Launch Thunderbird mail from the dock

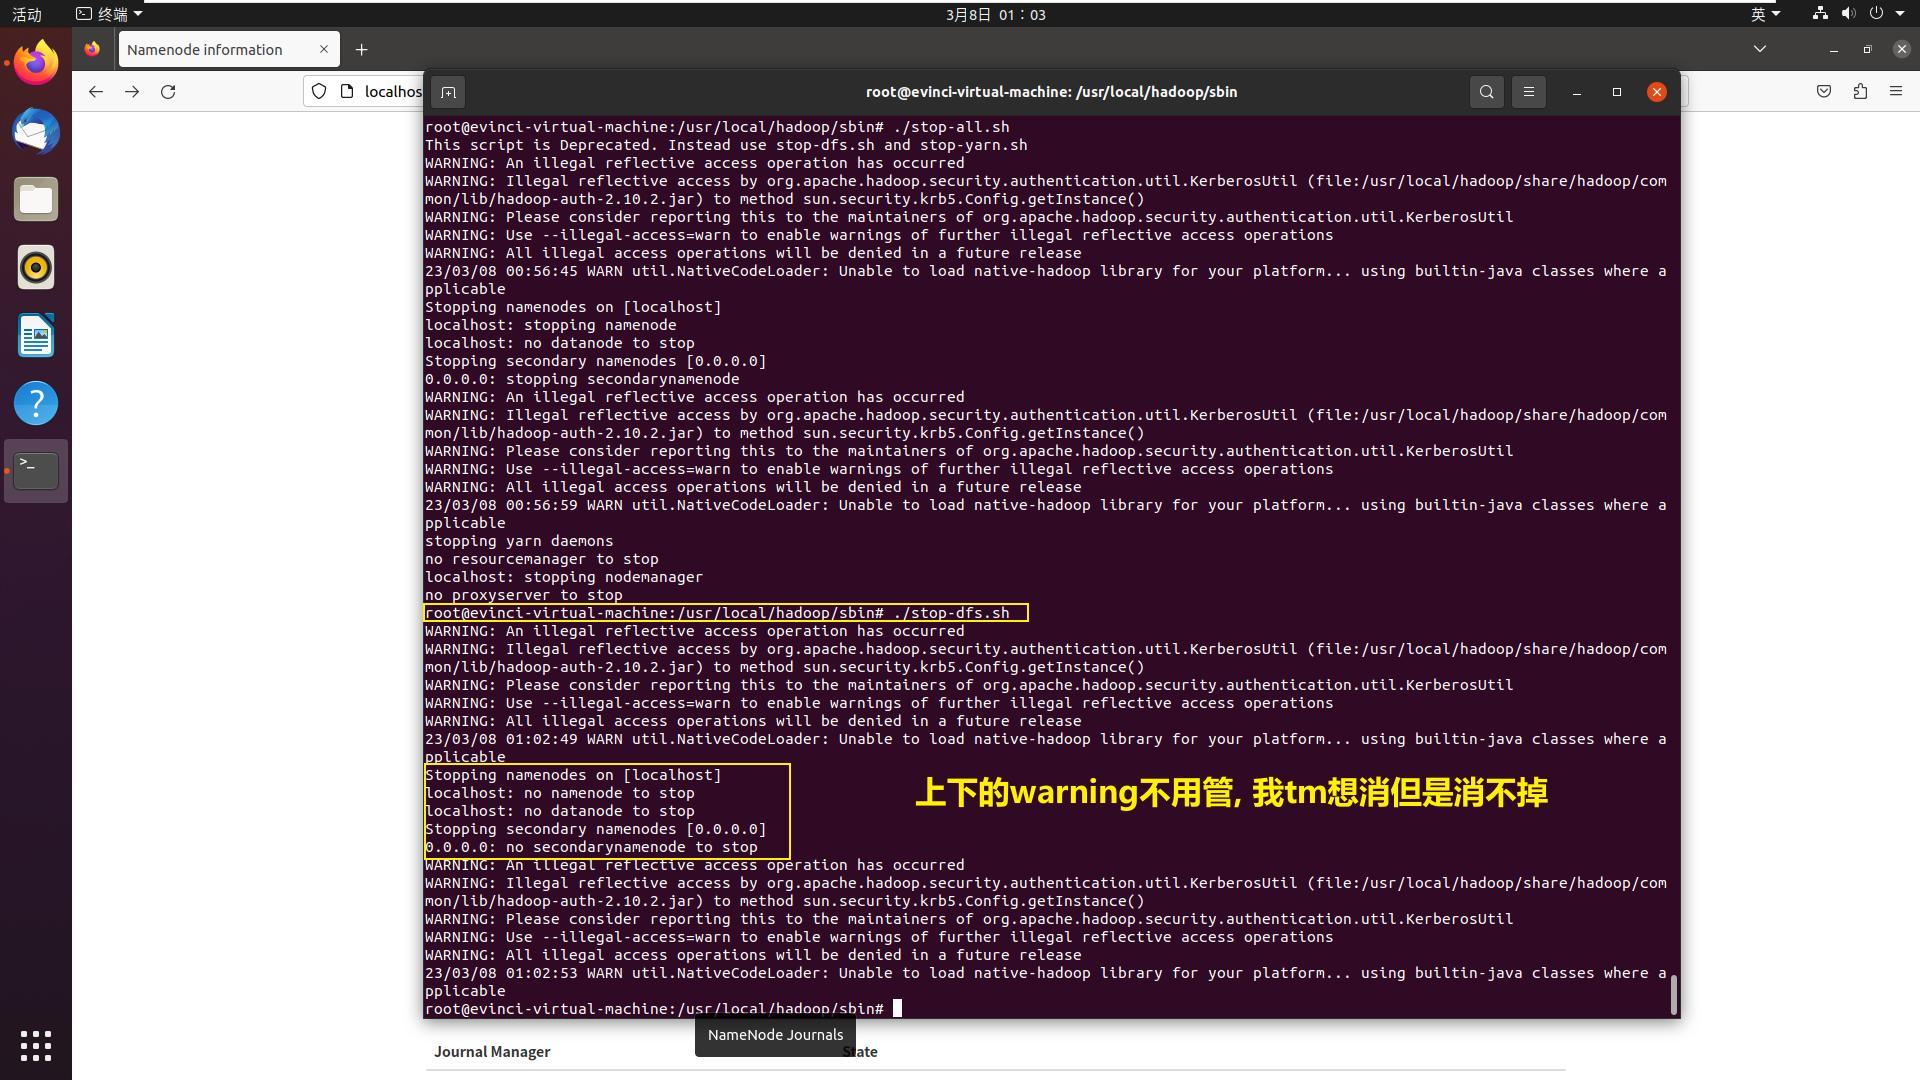click(x=36, y=131)
